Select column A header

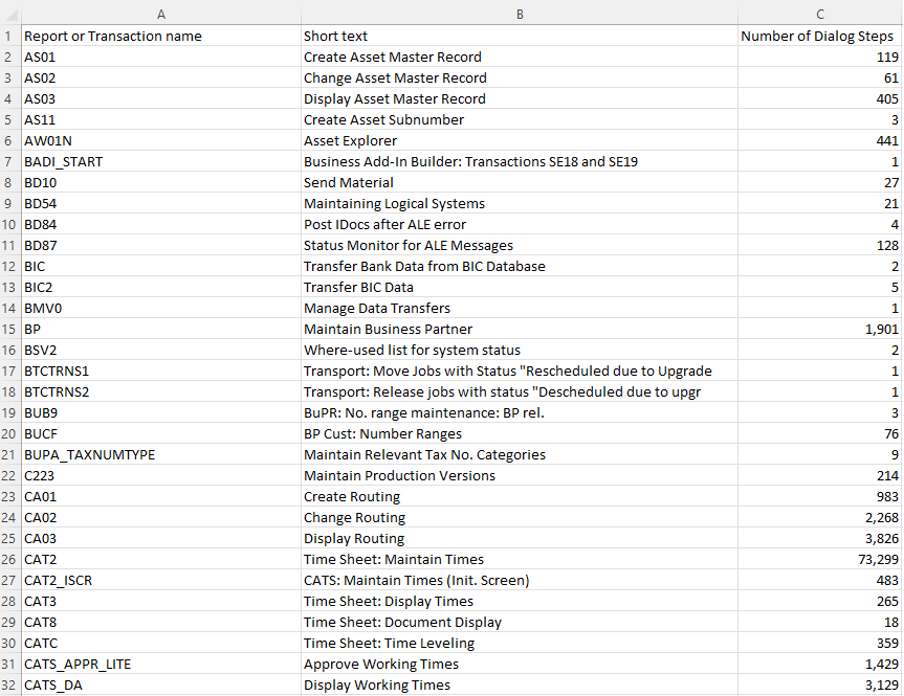(x=160, y=13)
